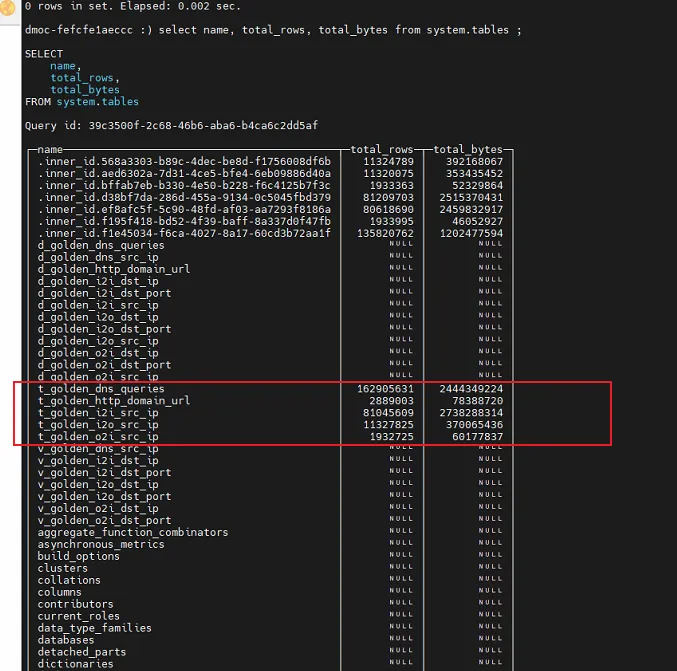This screenshot has width=677, height=671.
Task: Click the typed select query command line
Action: tap(273, 30)
